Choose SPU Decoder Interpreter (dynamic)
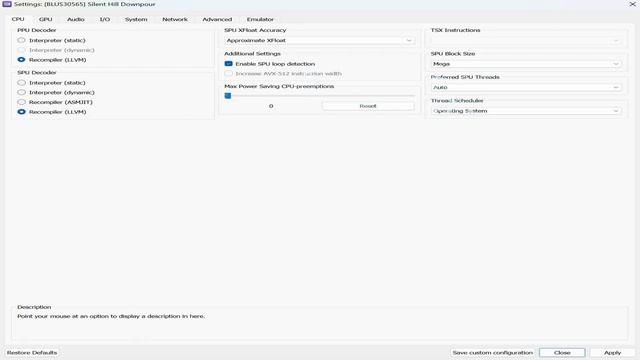This screenshot has height=360, width=640. (56, 92)
